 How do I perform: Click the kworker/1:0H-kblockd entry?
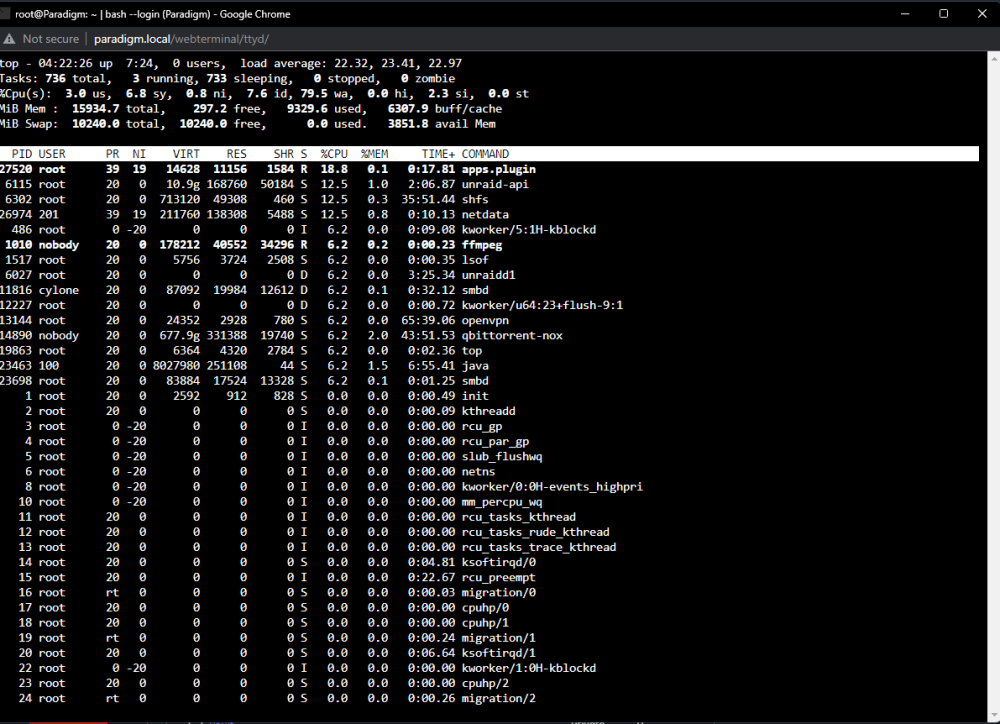(529, 669)
